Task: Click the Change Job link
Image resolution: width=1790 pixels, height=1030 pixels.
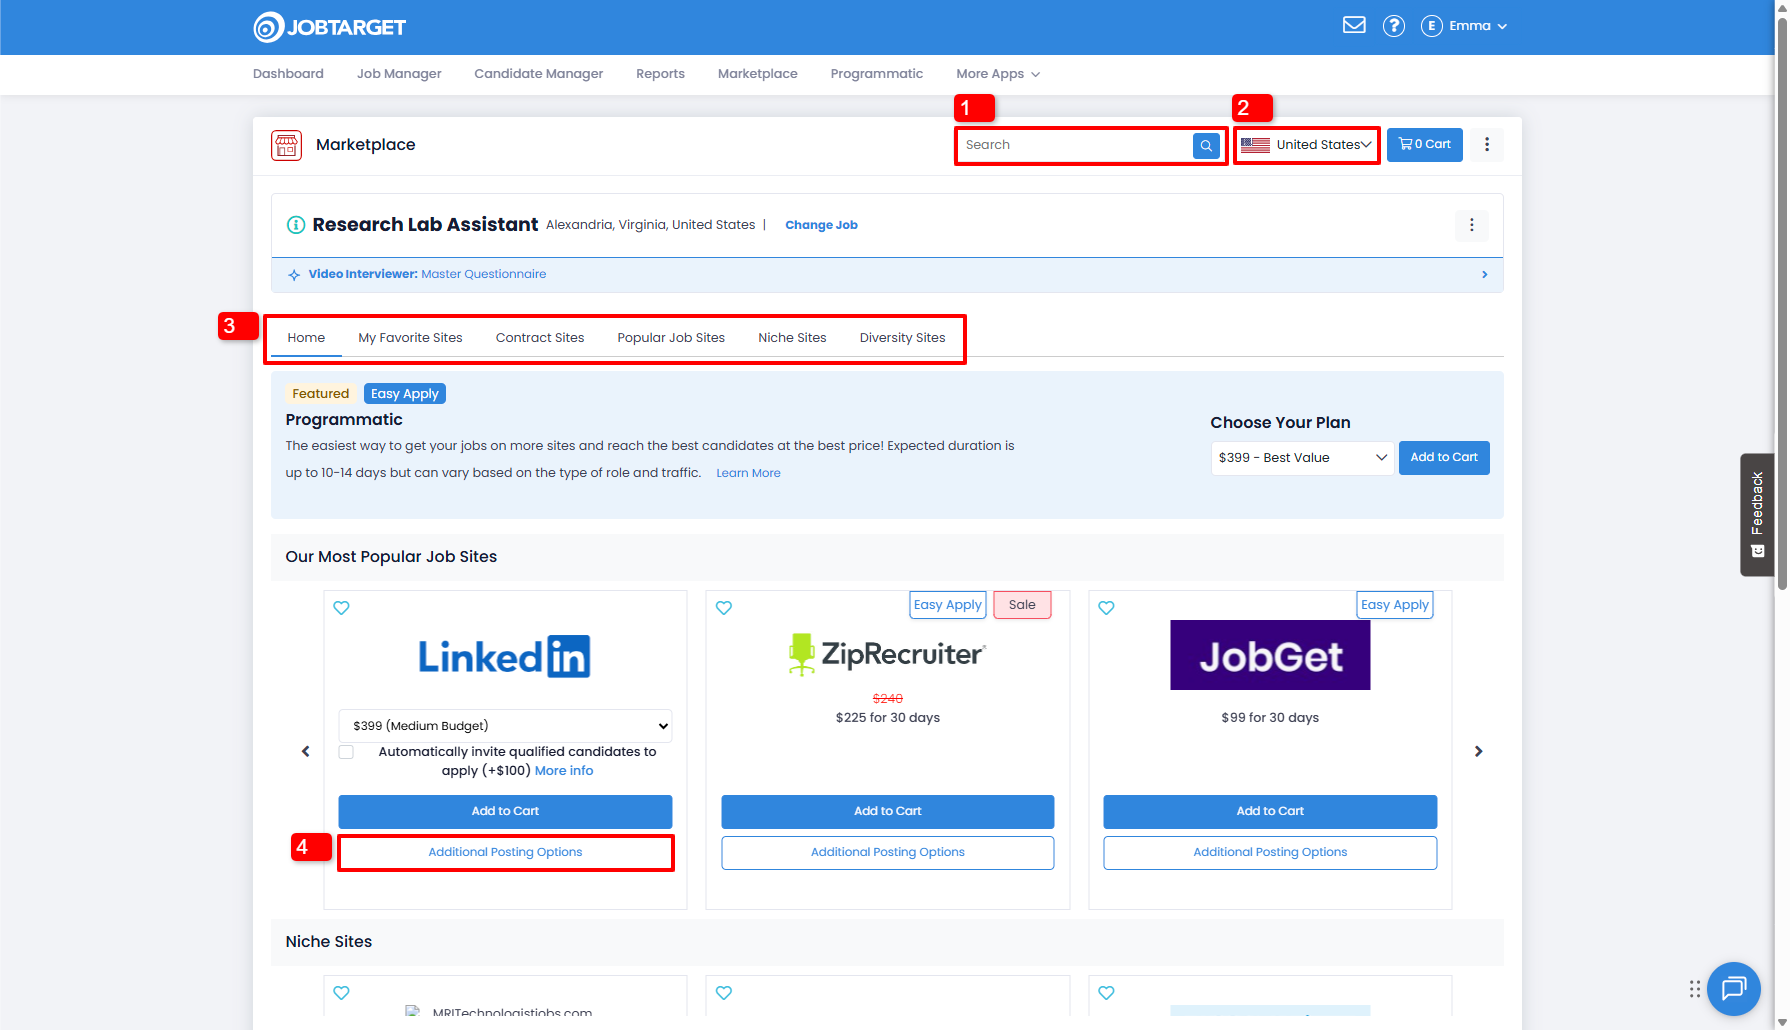Action: [821, 225]
